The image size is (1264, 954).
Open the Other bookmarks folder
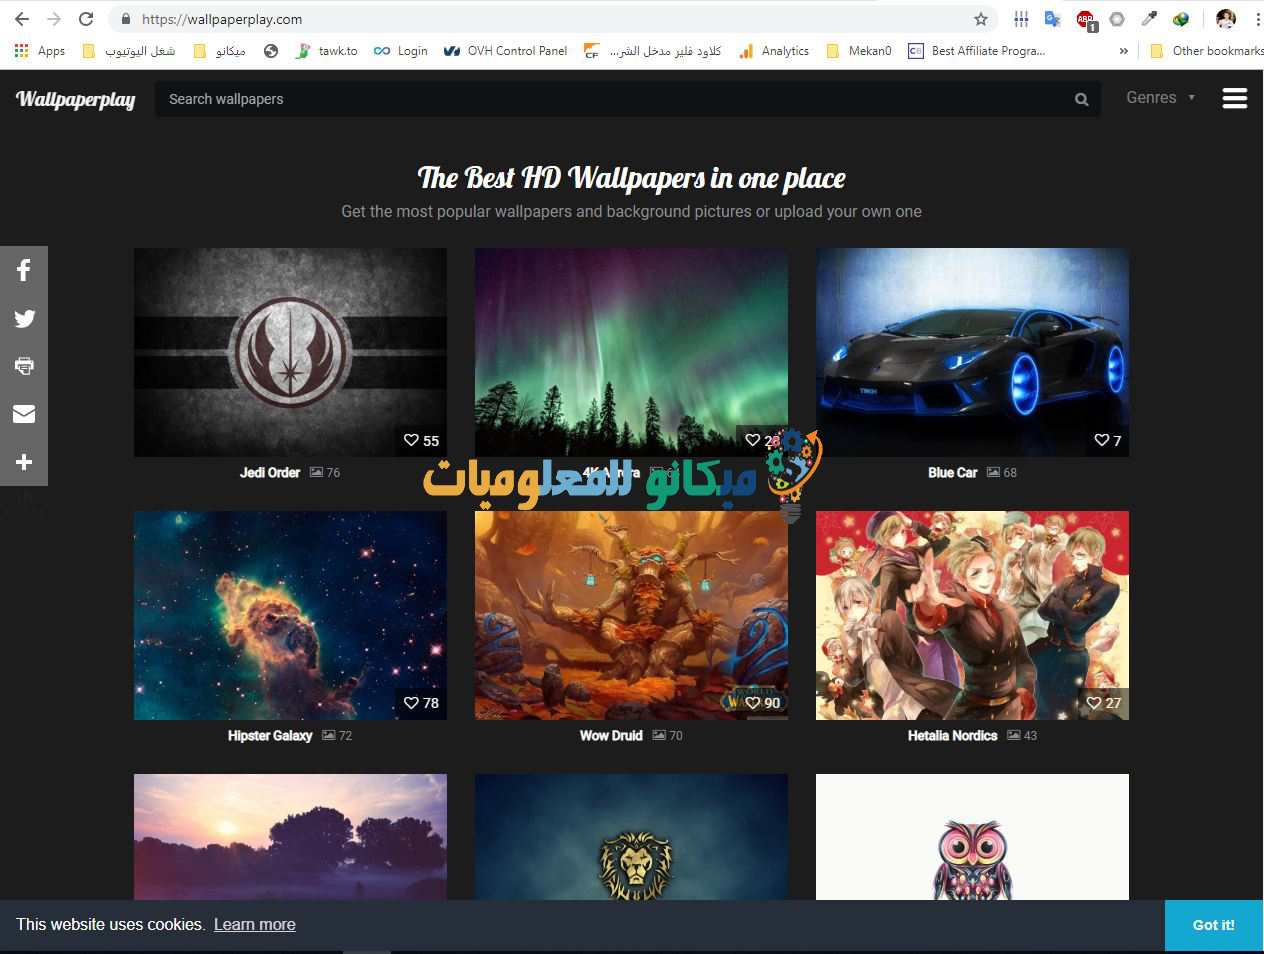pyautogui.click(x=1207, y=51)
